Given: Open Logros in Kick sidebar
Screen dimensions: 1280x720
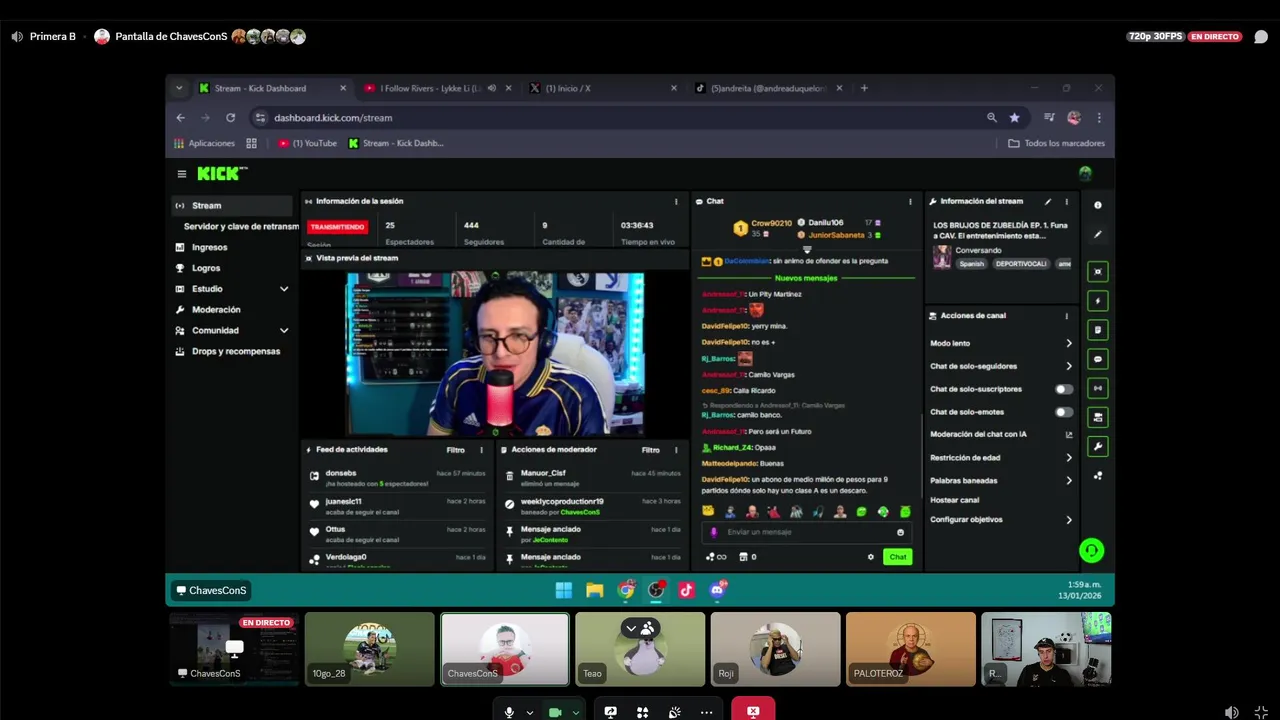Looking at the screenshot, I should 206,268.
